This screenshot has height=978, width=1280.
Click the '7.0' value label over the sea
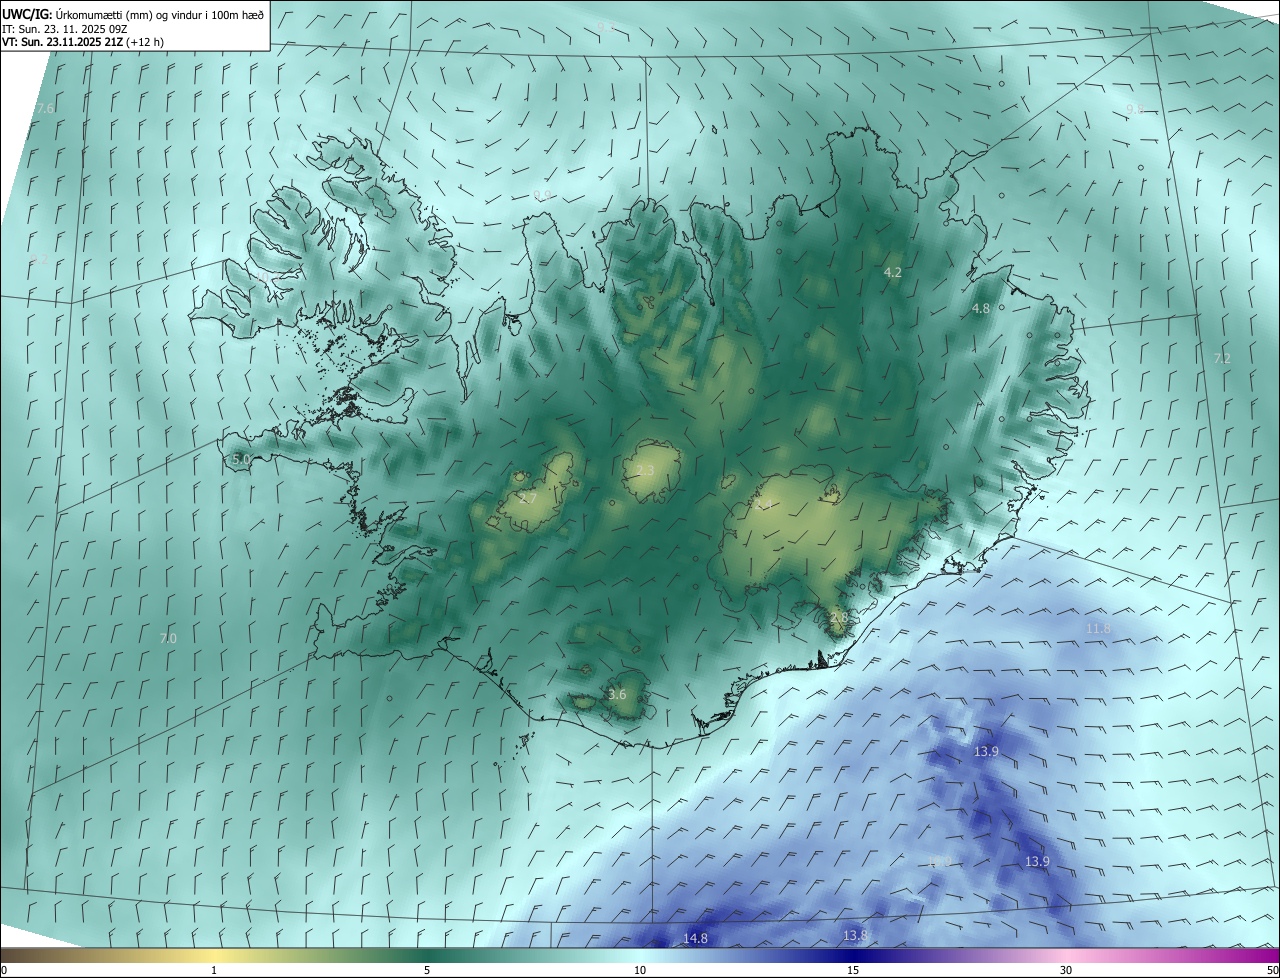pos(168,638)
